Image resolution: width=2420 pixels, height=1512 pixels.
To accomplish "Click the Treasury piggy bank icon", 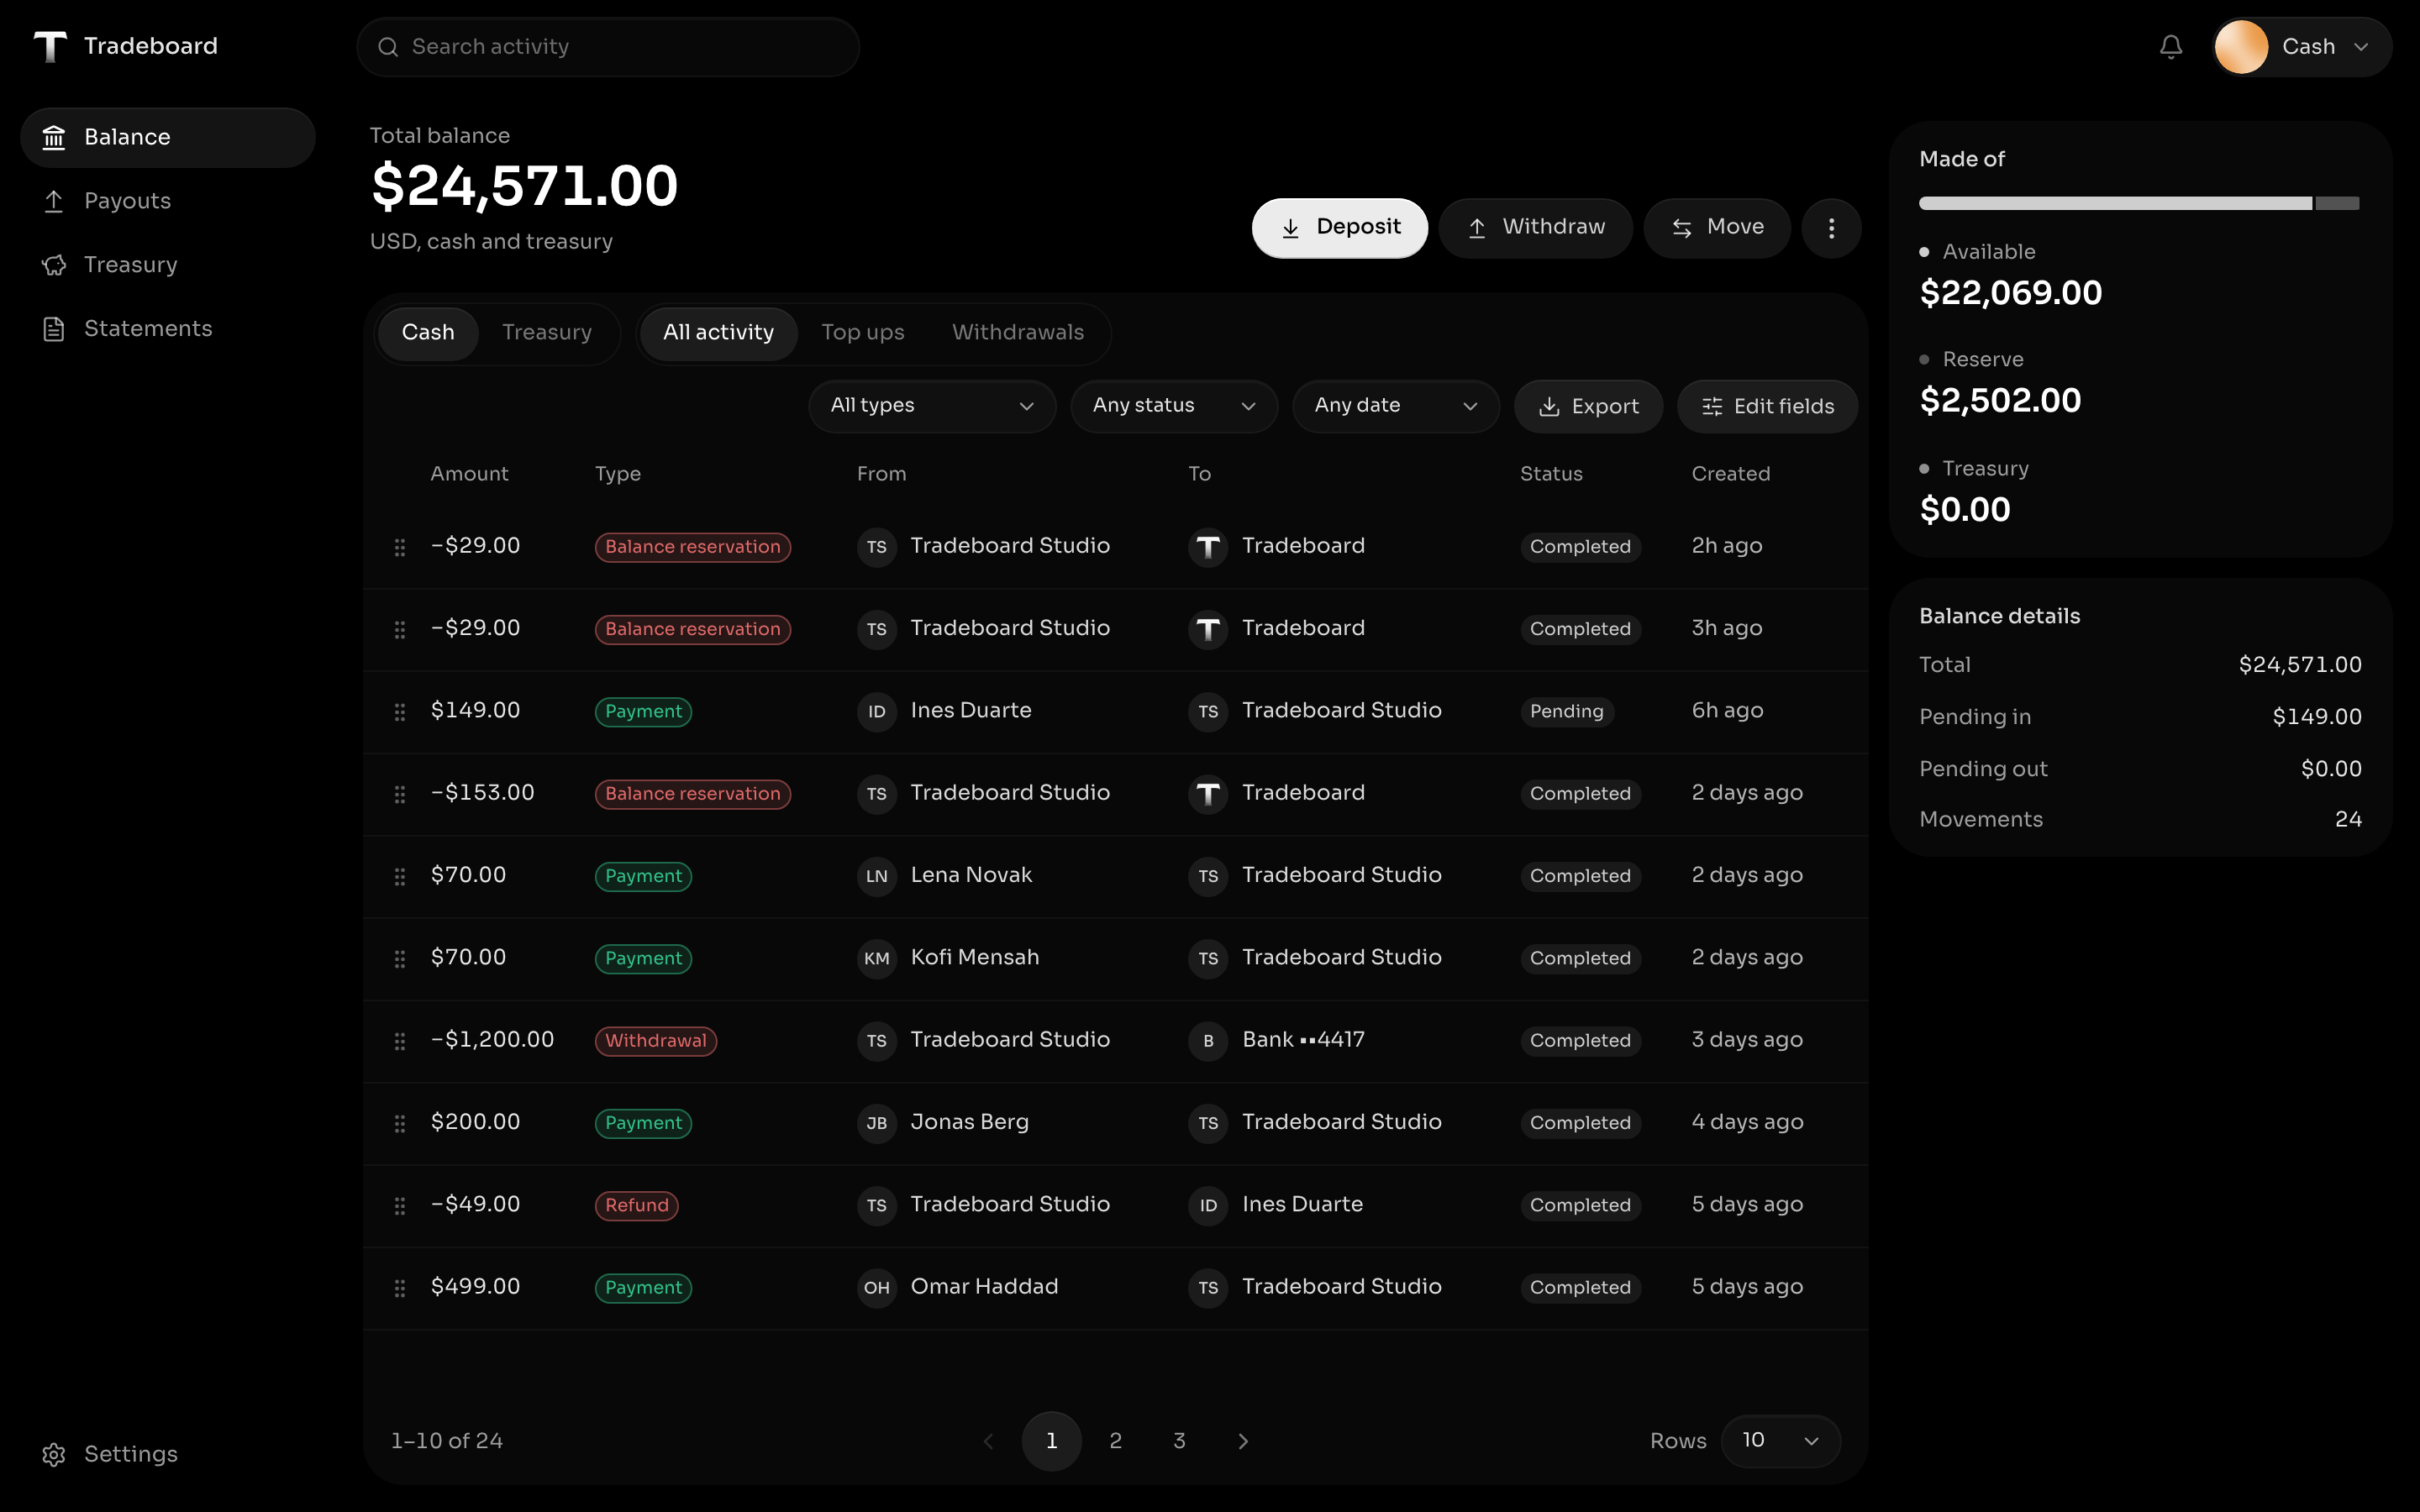I will 54,265.
